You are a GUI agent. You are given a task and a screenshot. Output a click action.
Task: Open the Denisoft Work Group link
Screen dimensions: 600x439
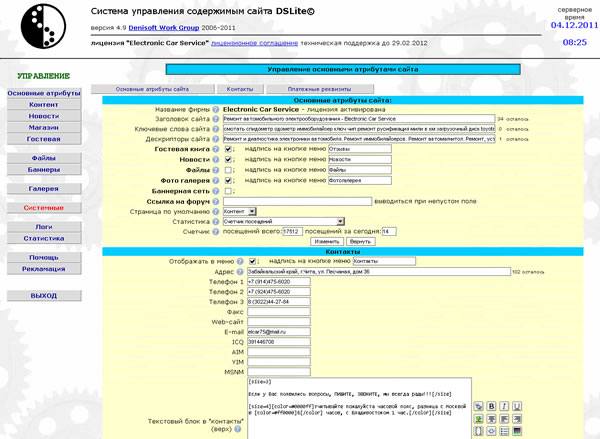[x=164, y=28]
